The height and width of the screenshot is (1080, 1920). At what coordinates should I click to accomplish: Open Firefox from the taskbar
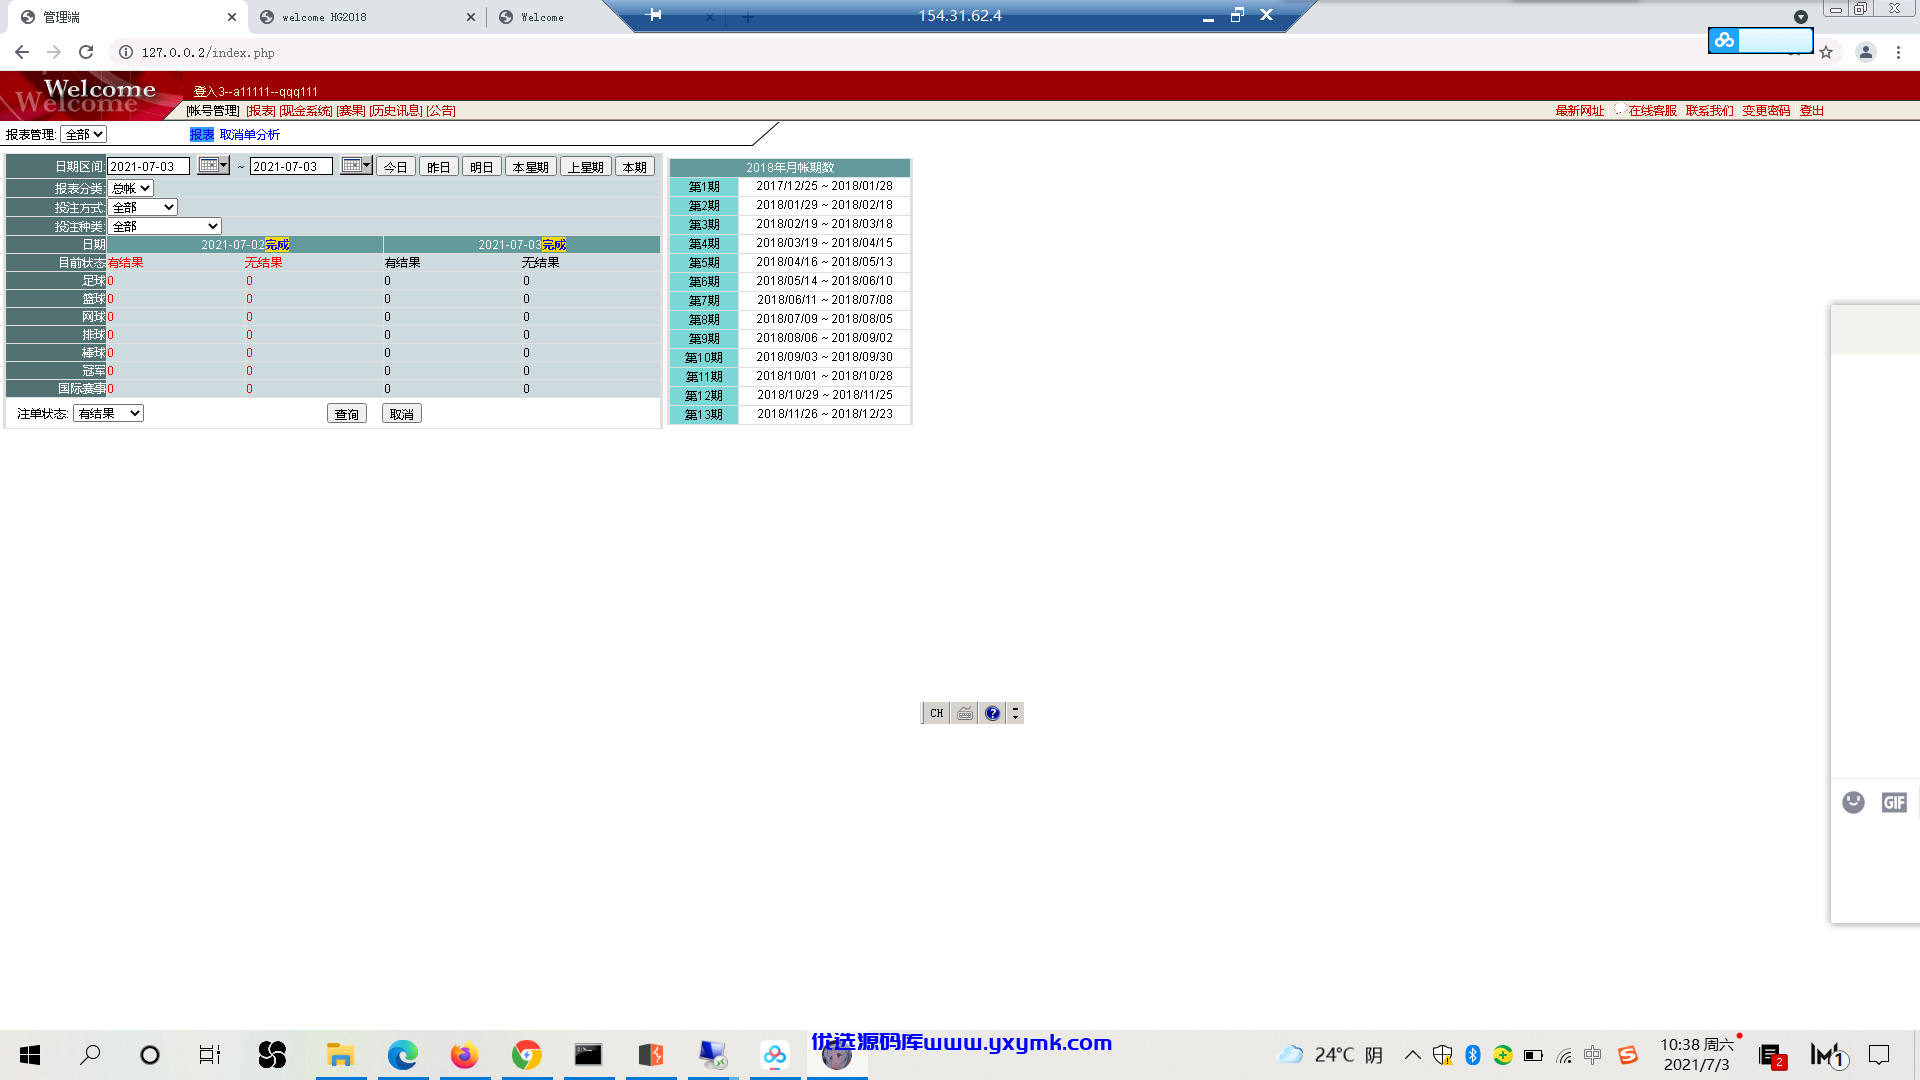point(464,1055)
